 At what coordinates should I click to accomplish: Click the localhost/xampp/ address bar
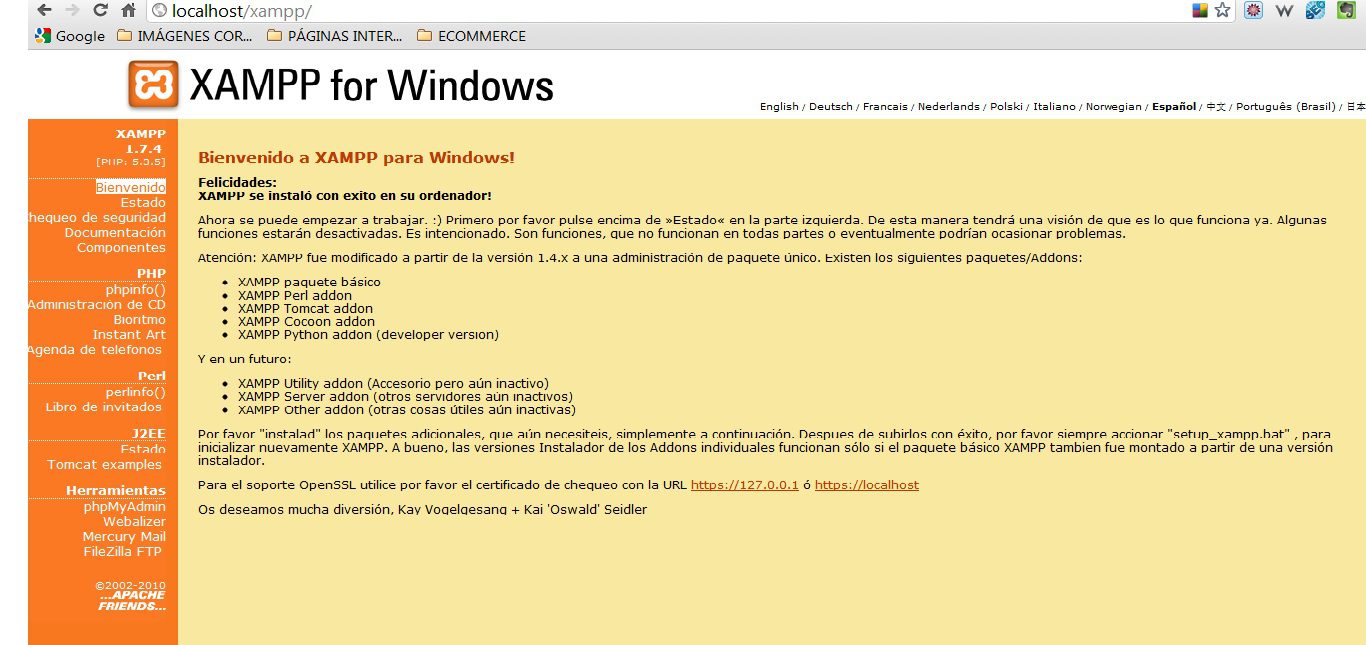[660, 11]
